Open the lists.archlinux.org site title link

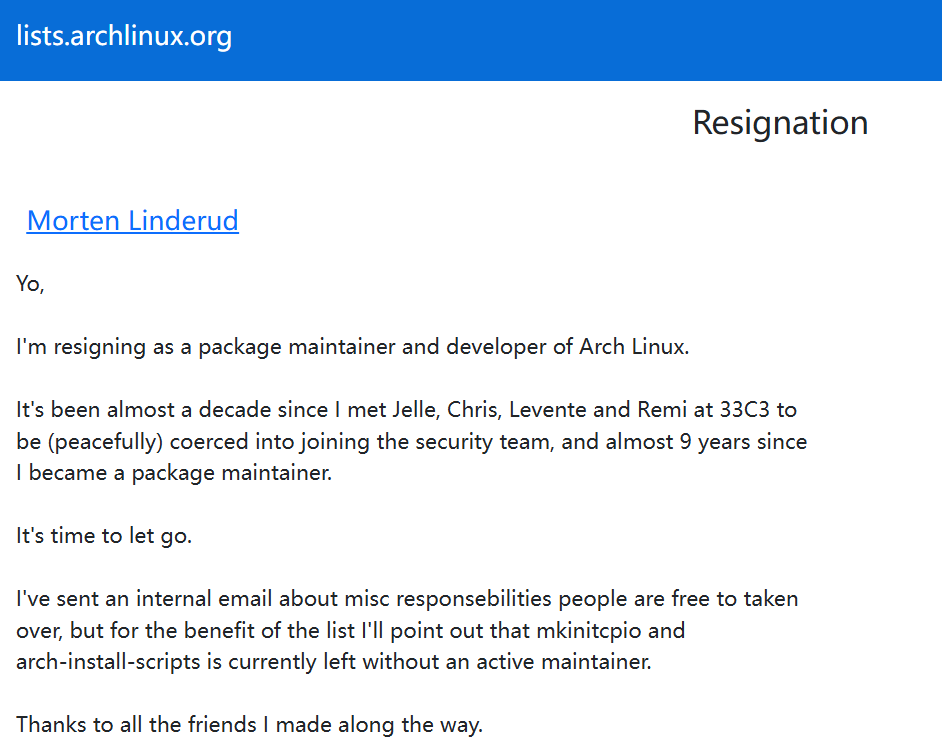(x=124, y=36)
